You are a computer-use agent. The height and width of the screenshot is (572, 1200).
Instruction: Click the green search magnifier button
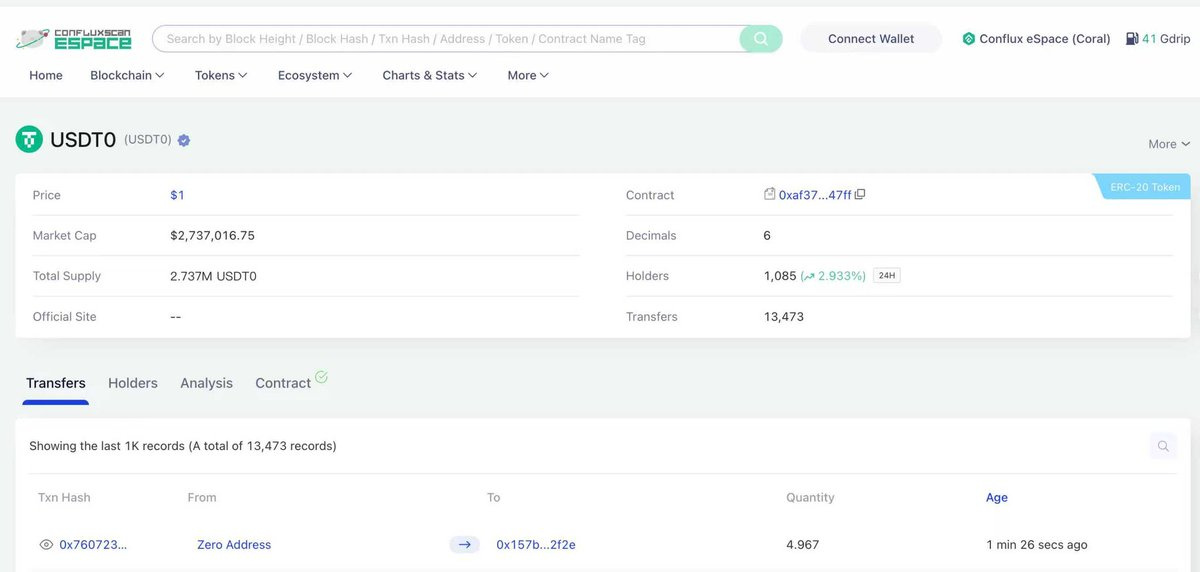tap(761, 39)
